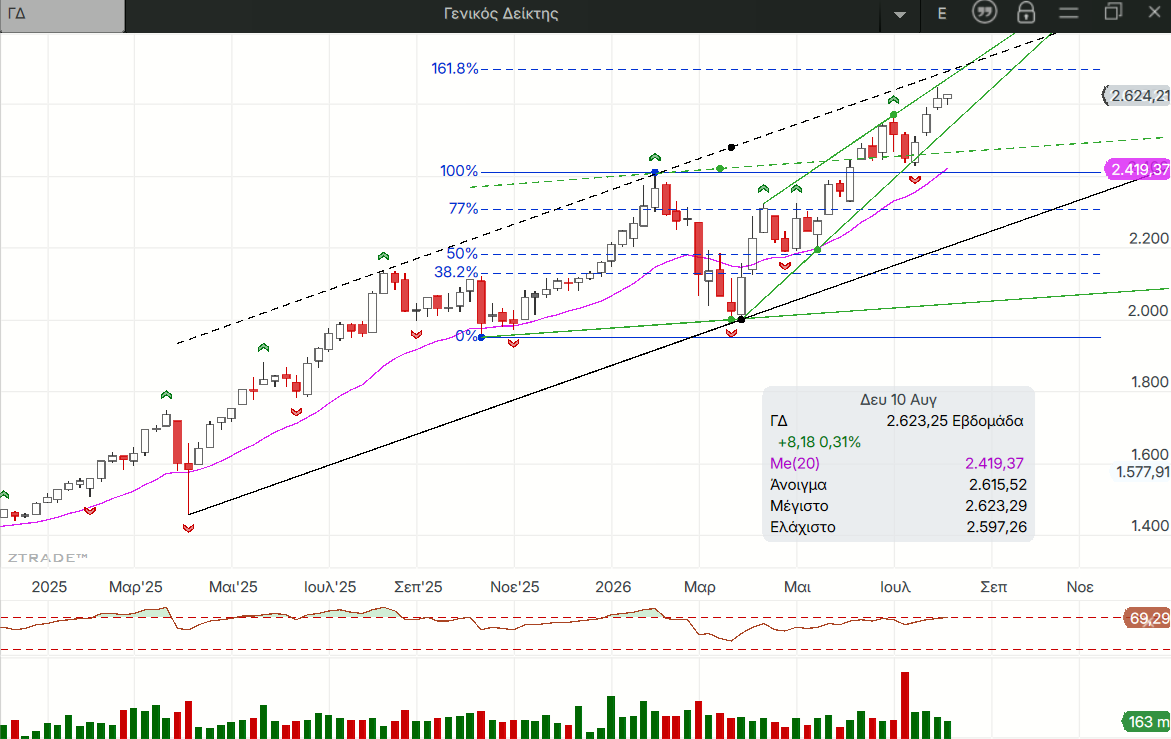Click the Με(20) moving average label

(x=795, y=464)
